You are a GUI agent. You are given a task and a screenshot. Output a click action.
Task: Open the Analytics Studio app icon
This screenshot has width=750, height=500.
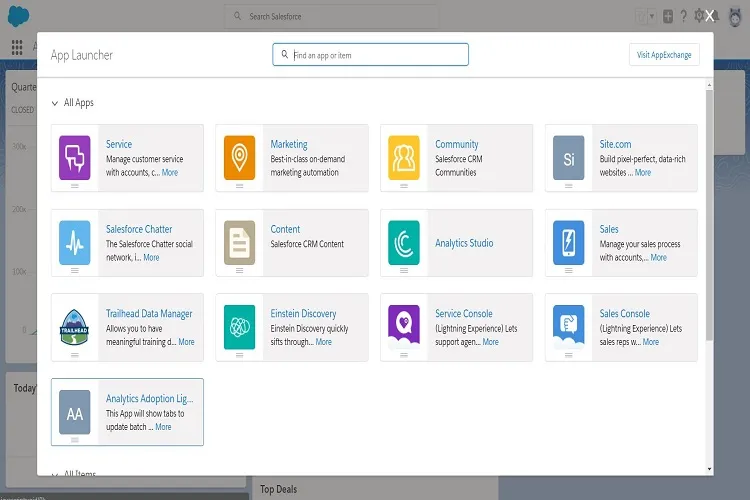tap(404, 243)
